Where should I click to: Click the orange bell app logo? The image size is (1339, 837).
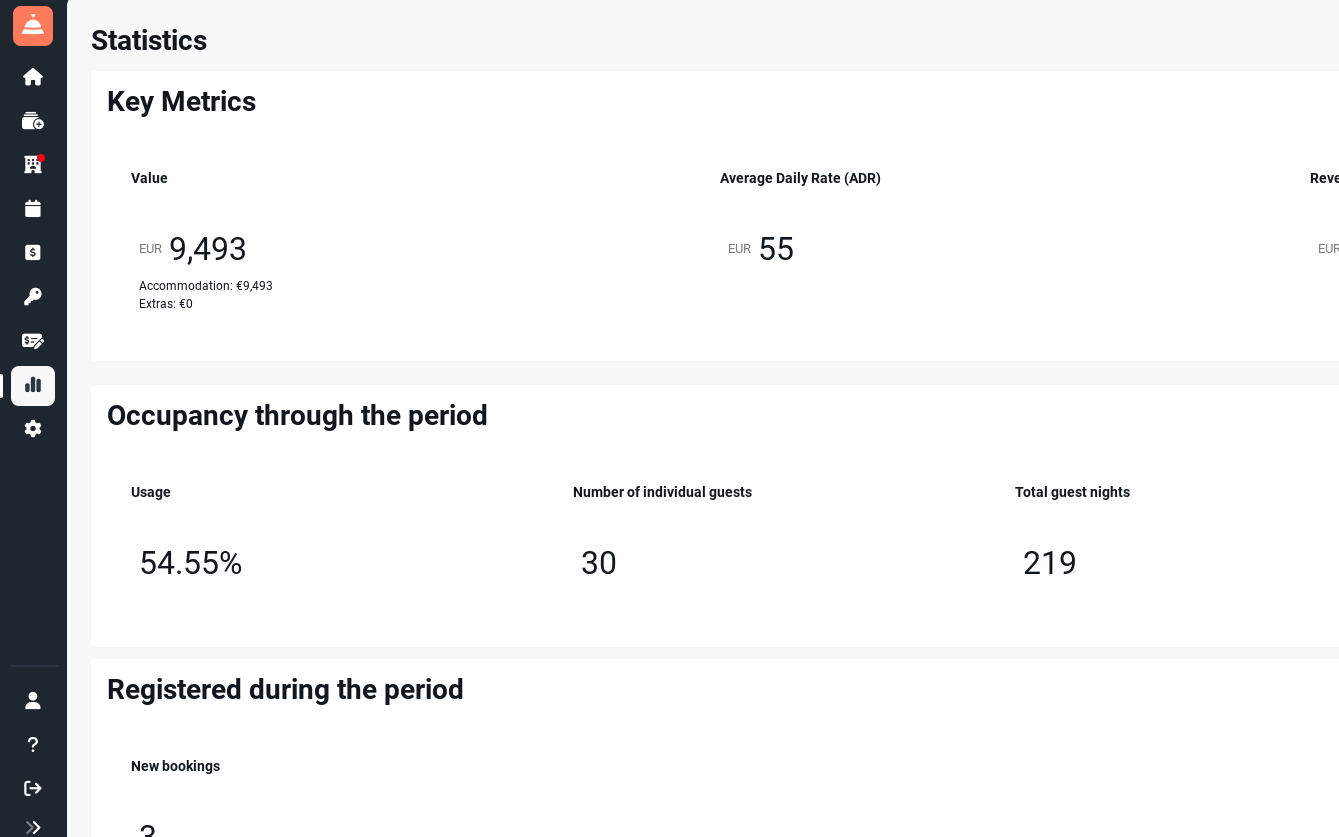coord(33,26)
